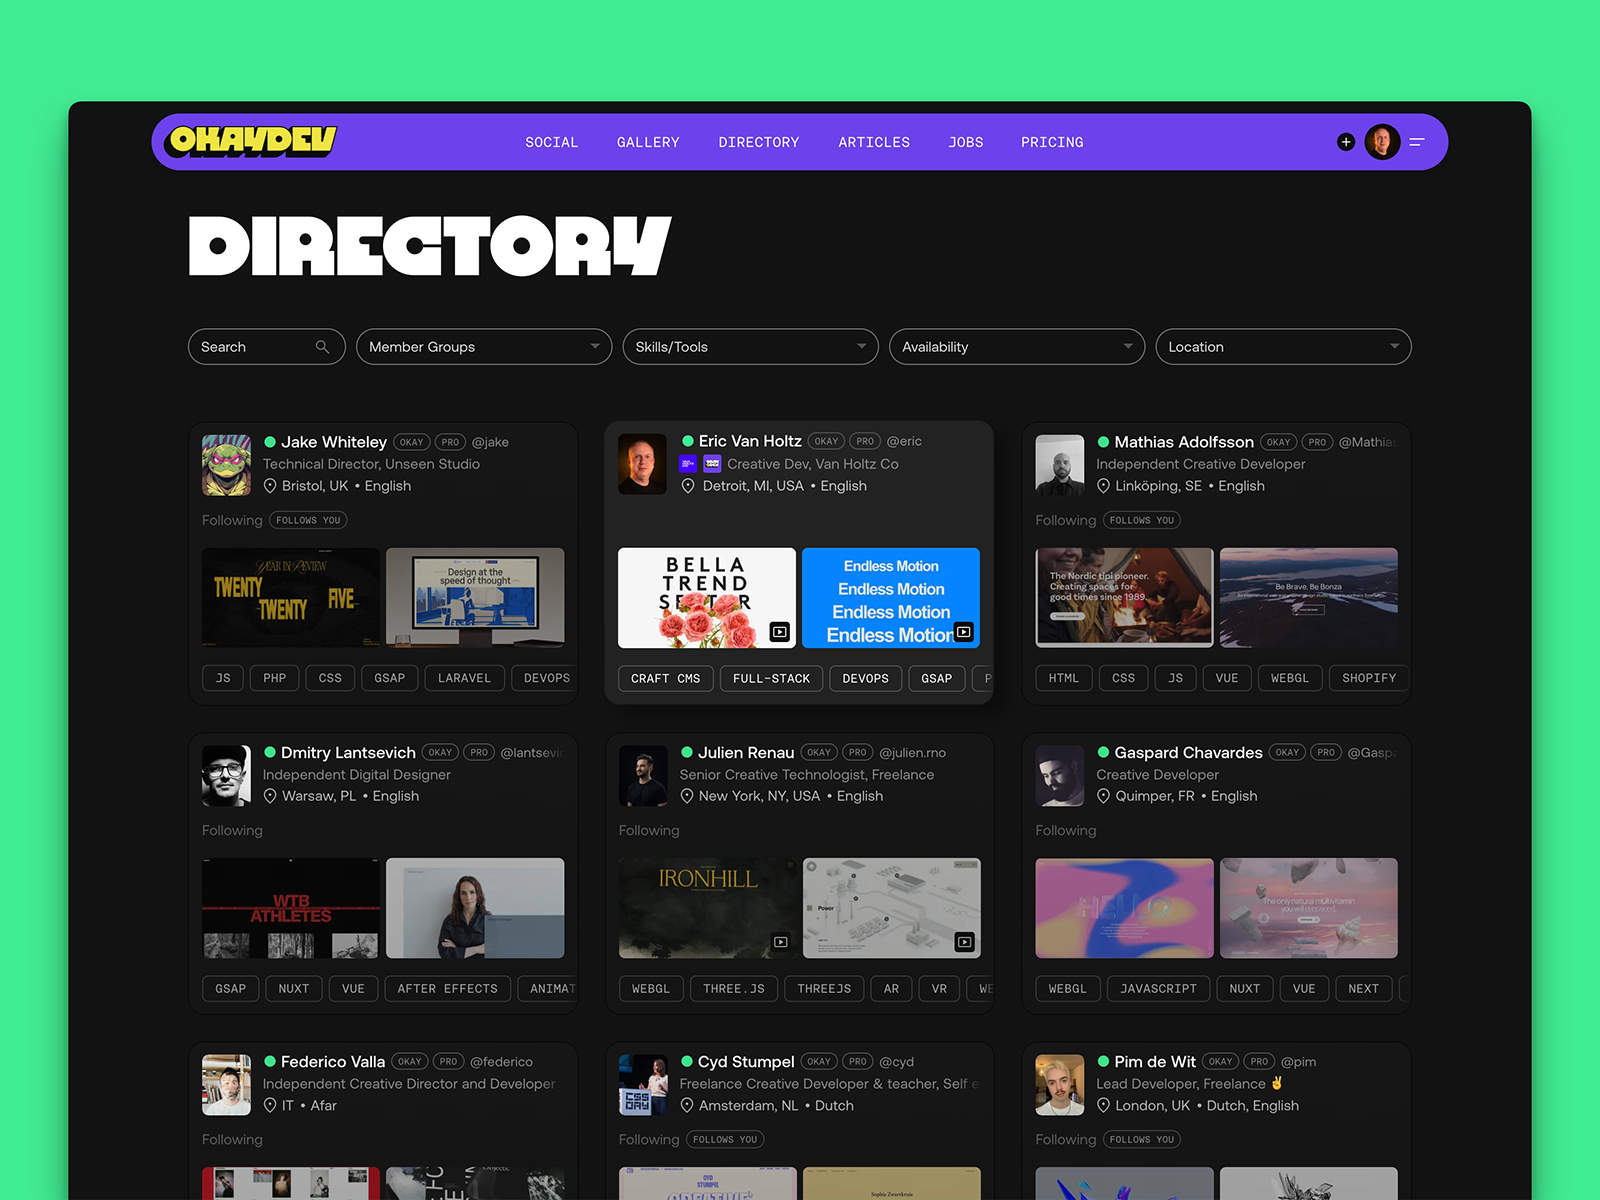Viewport: 1600px width, 1200px height.
Task: Click location pin next to Bristol, UK
Action: pos(270,486)
